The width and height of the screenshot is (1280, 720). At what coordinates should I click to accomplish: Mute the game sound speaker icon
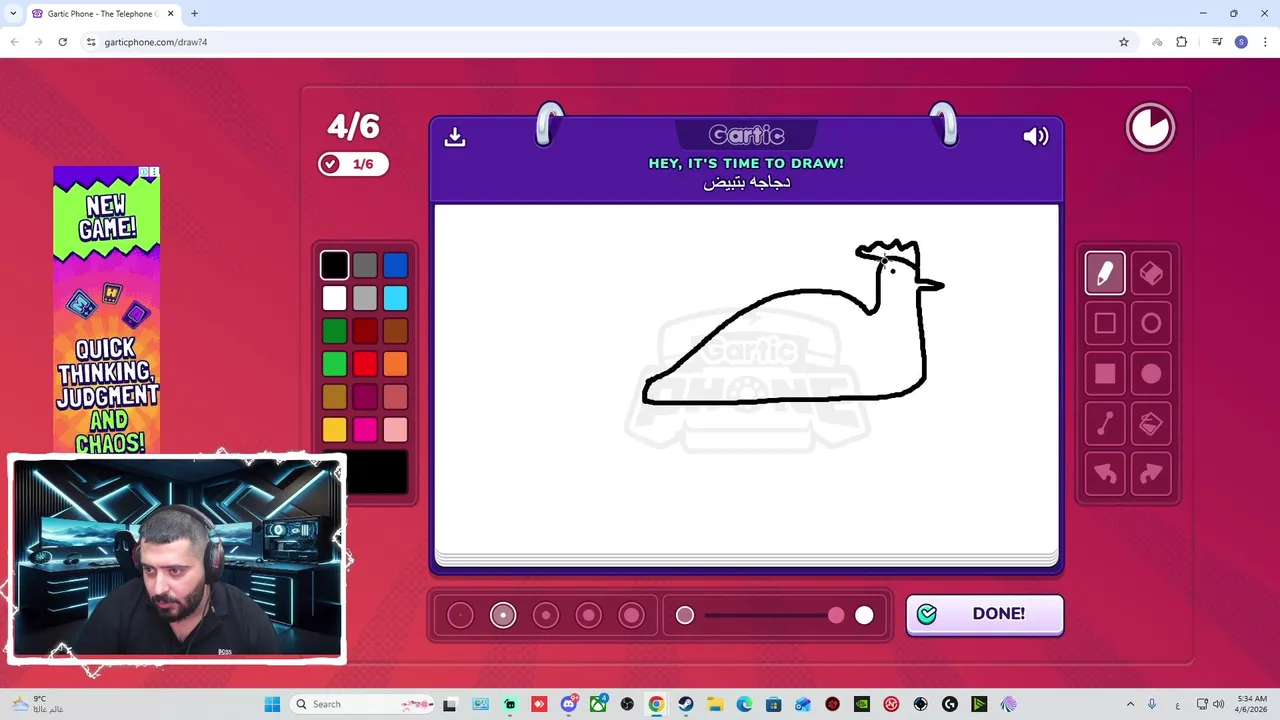pos(1036,136)
